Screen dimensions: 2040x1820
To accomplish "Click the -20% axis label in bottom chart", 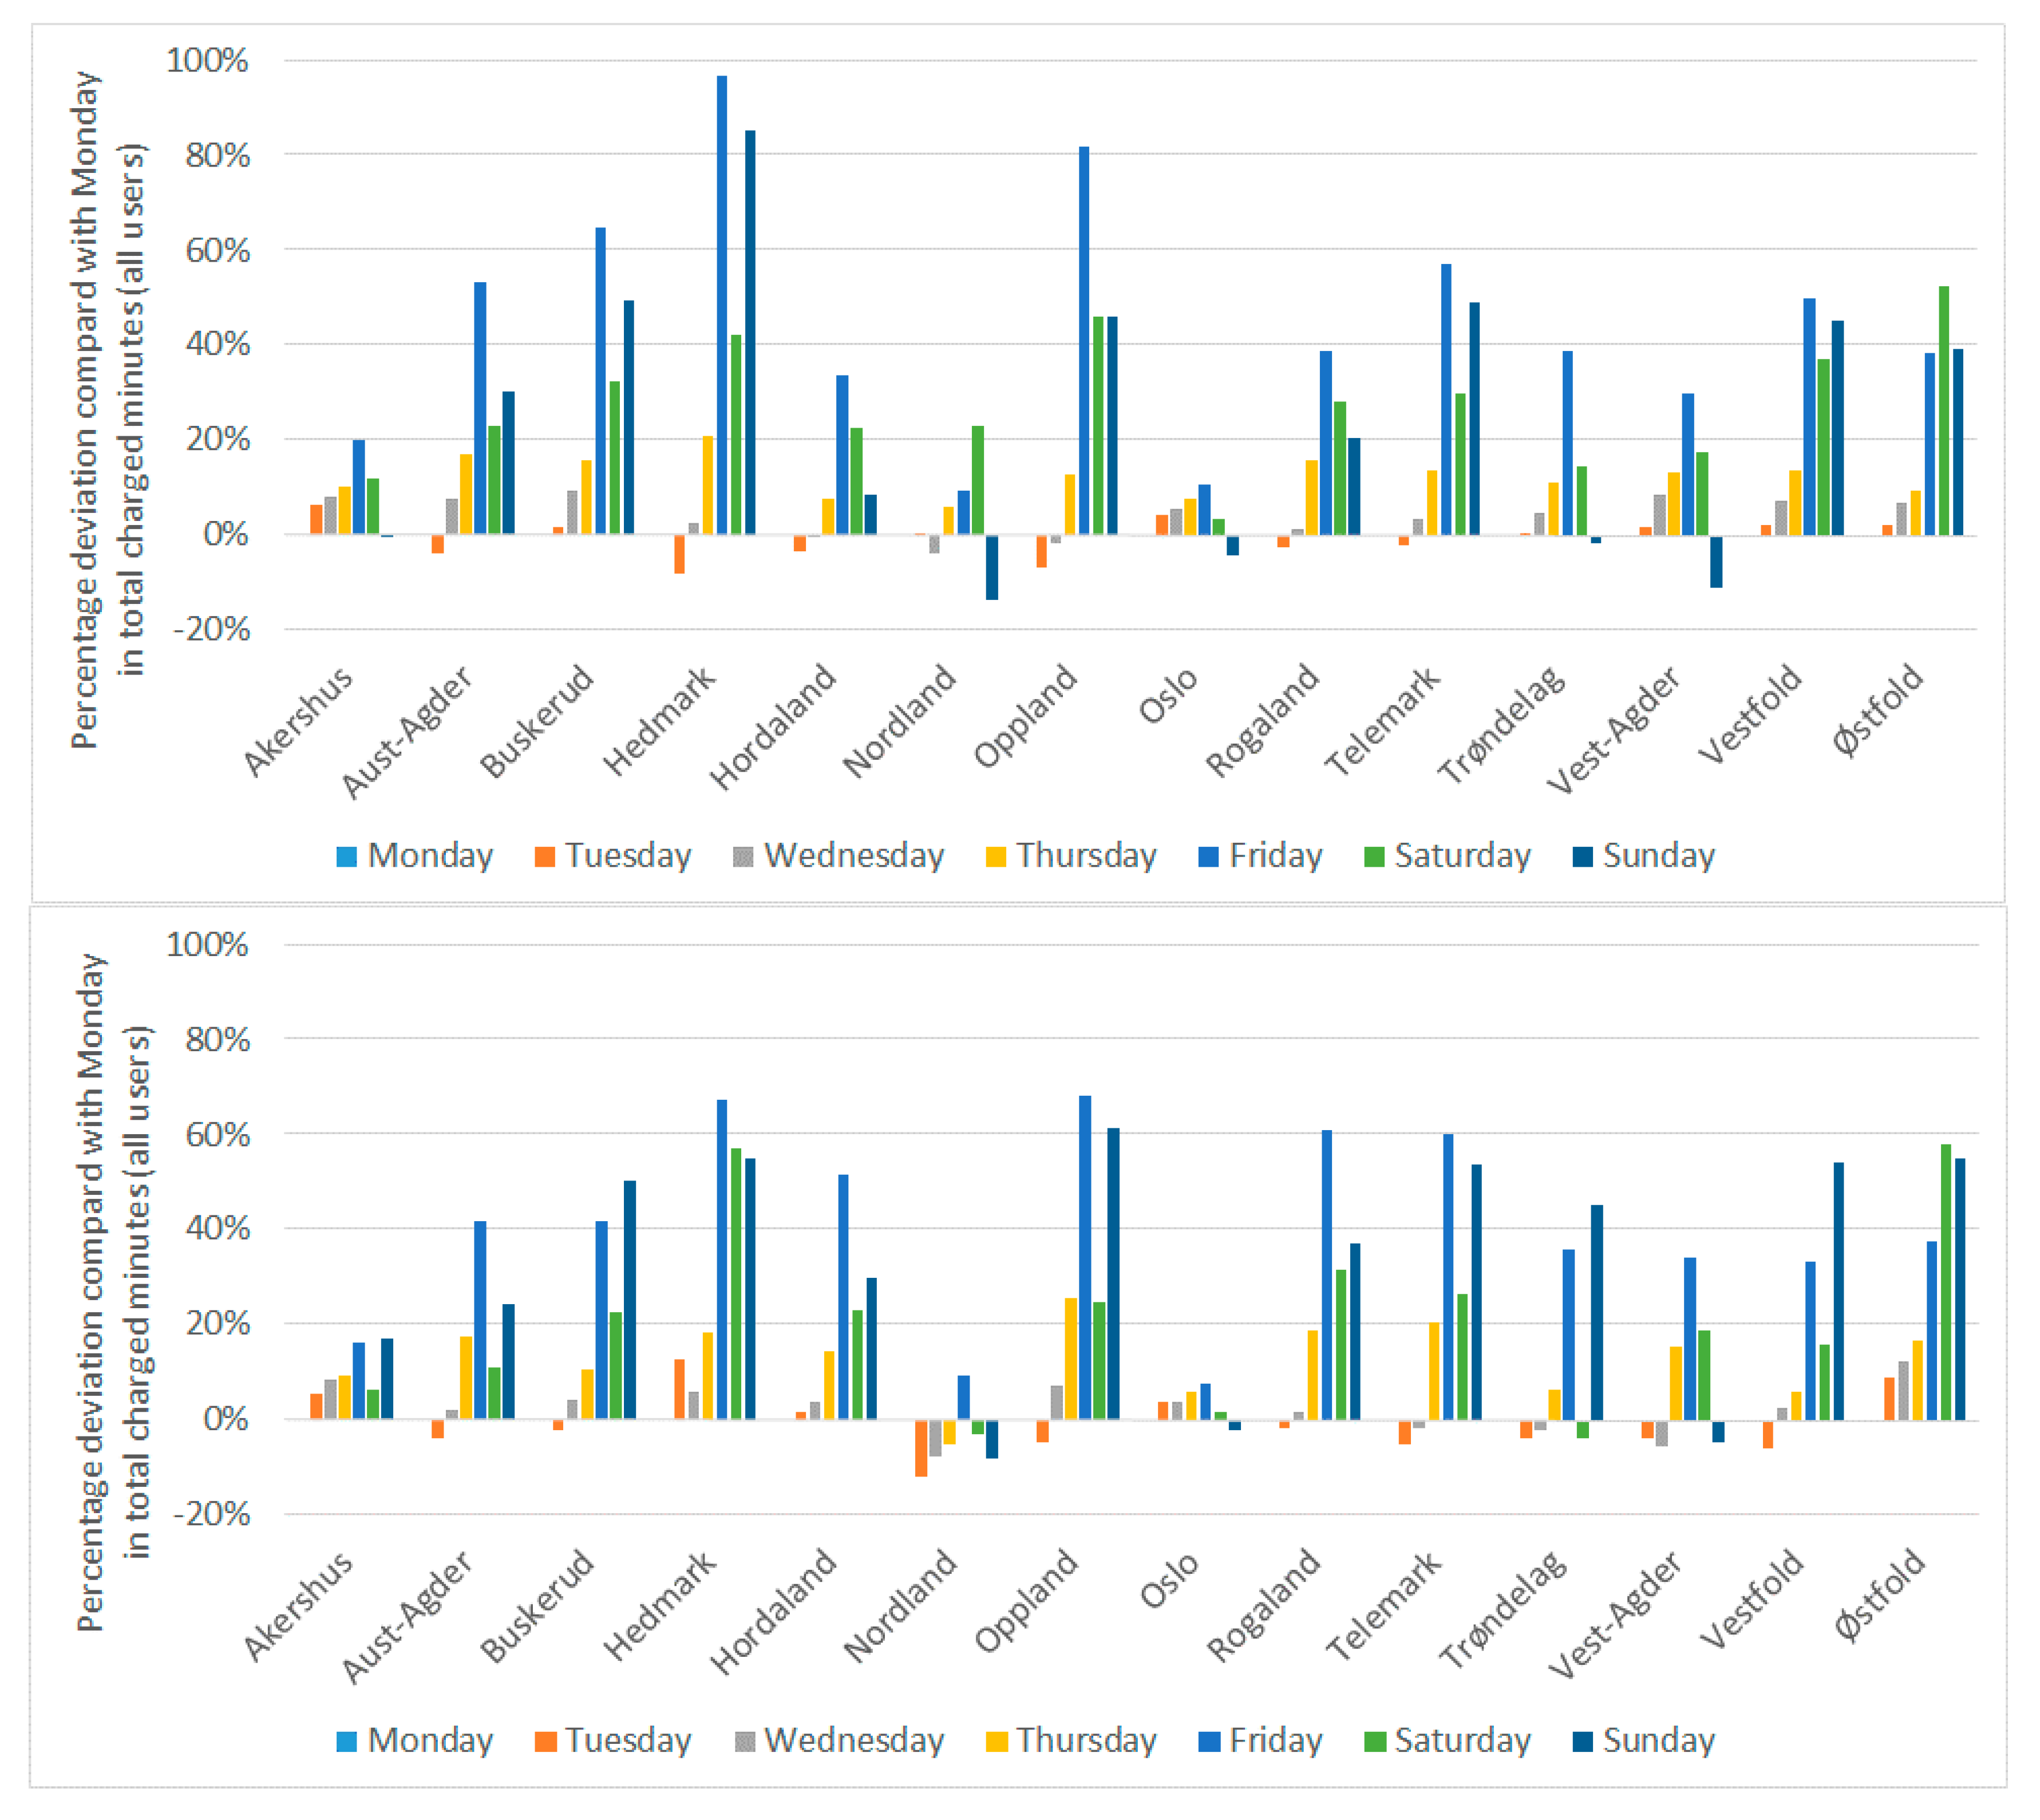I will [x=211, y=1513].
